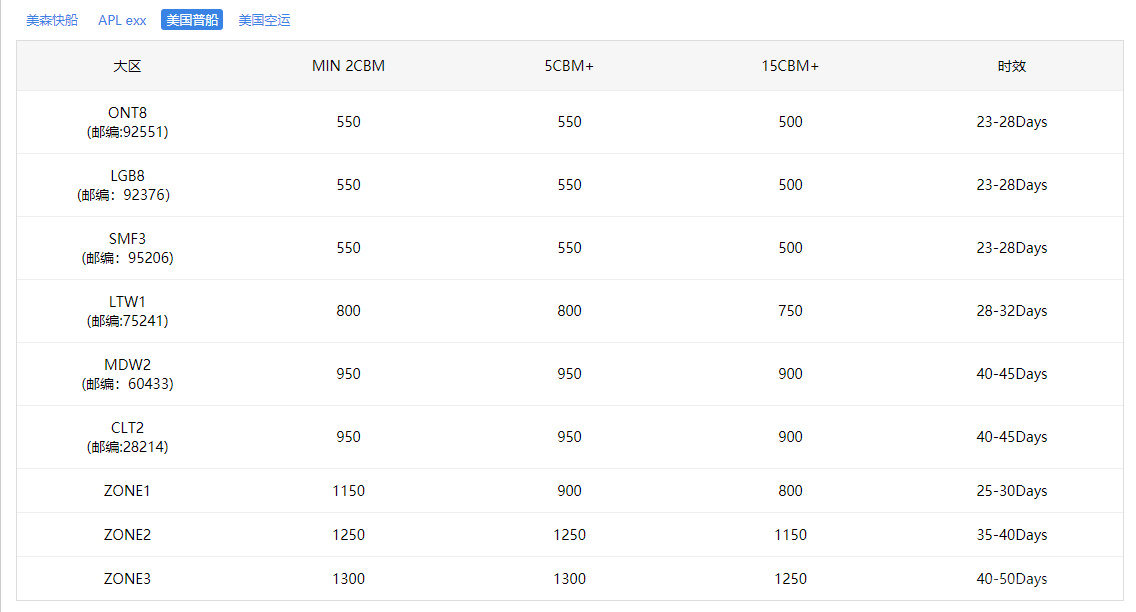Switch to the 美国空运 tab
Viewport: 1136px width, 612px height.
coord(264,20)
